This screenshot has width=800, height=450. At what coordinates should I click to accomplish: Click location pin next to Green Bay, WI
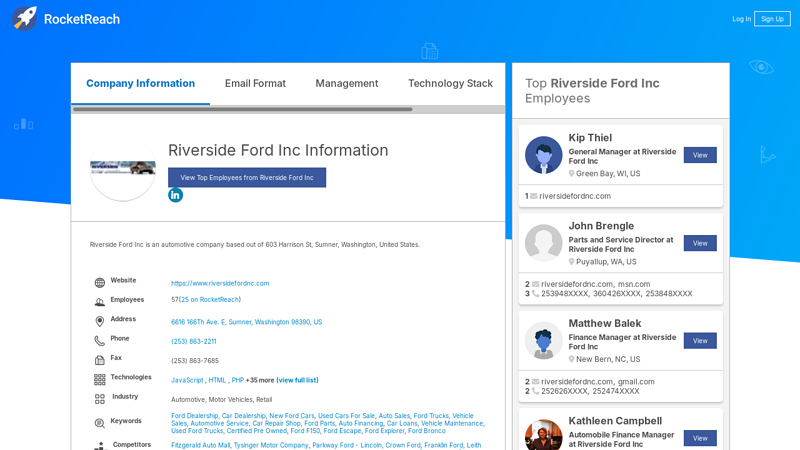point(571,173)
